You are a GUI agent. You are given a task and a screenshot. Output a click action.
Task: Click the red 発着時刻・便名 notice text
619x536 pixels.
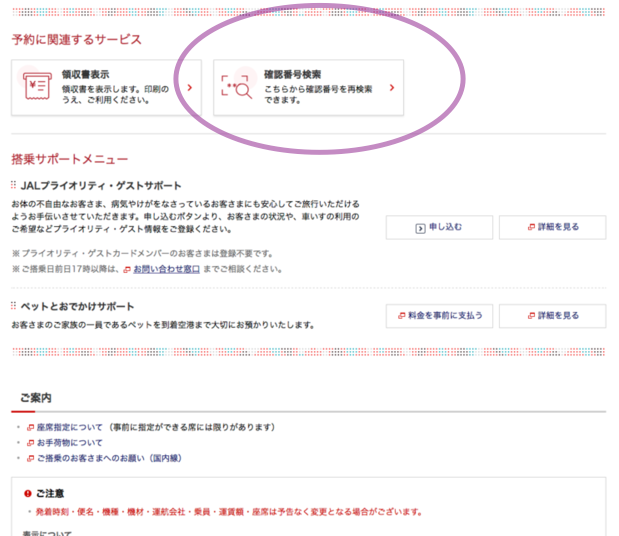coord(229,512)
